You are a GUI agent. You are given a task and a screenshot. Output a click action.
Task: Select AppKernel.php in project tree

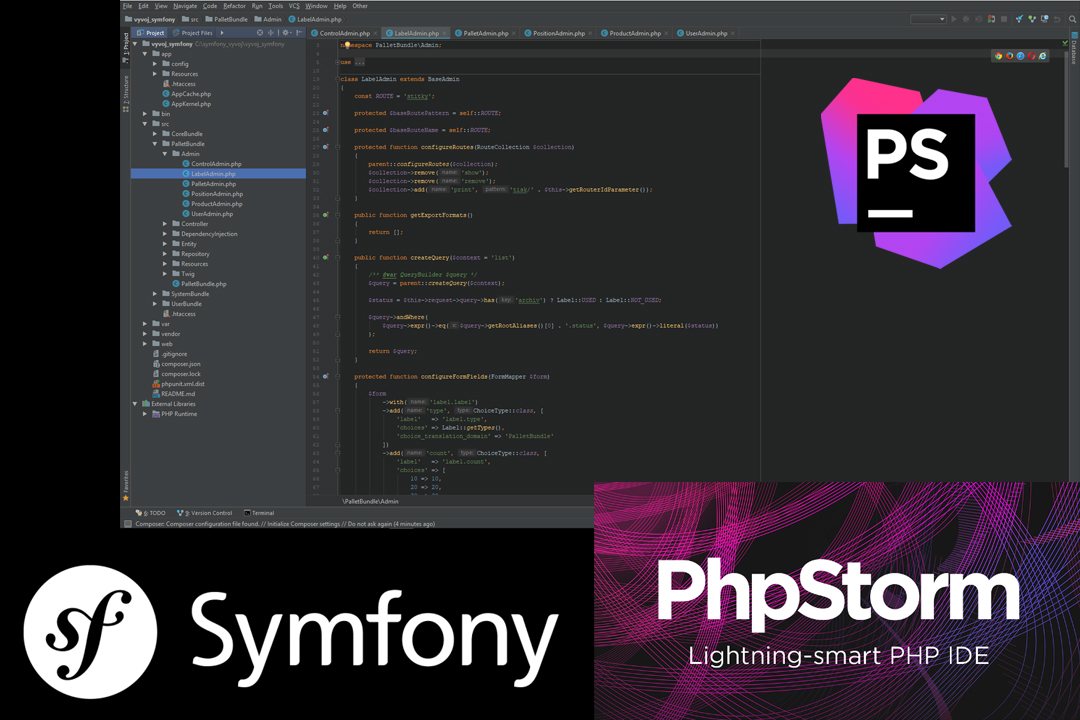click(x=186, y=104)
